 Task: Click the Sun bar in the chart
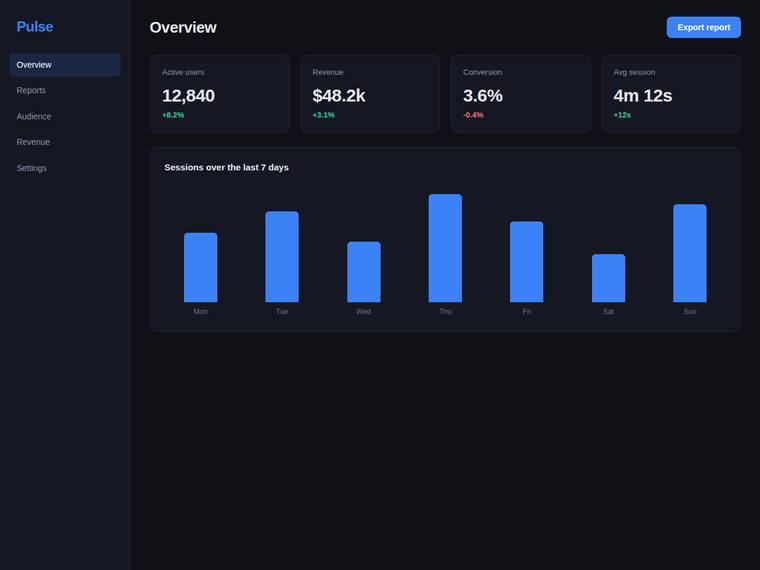[x=690, y=253]
